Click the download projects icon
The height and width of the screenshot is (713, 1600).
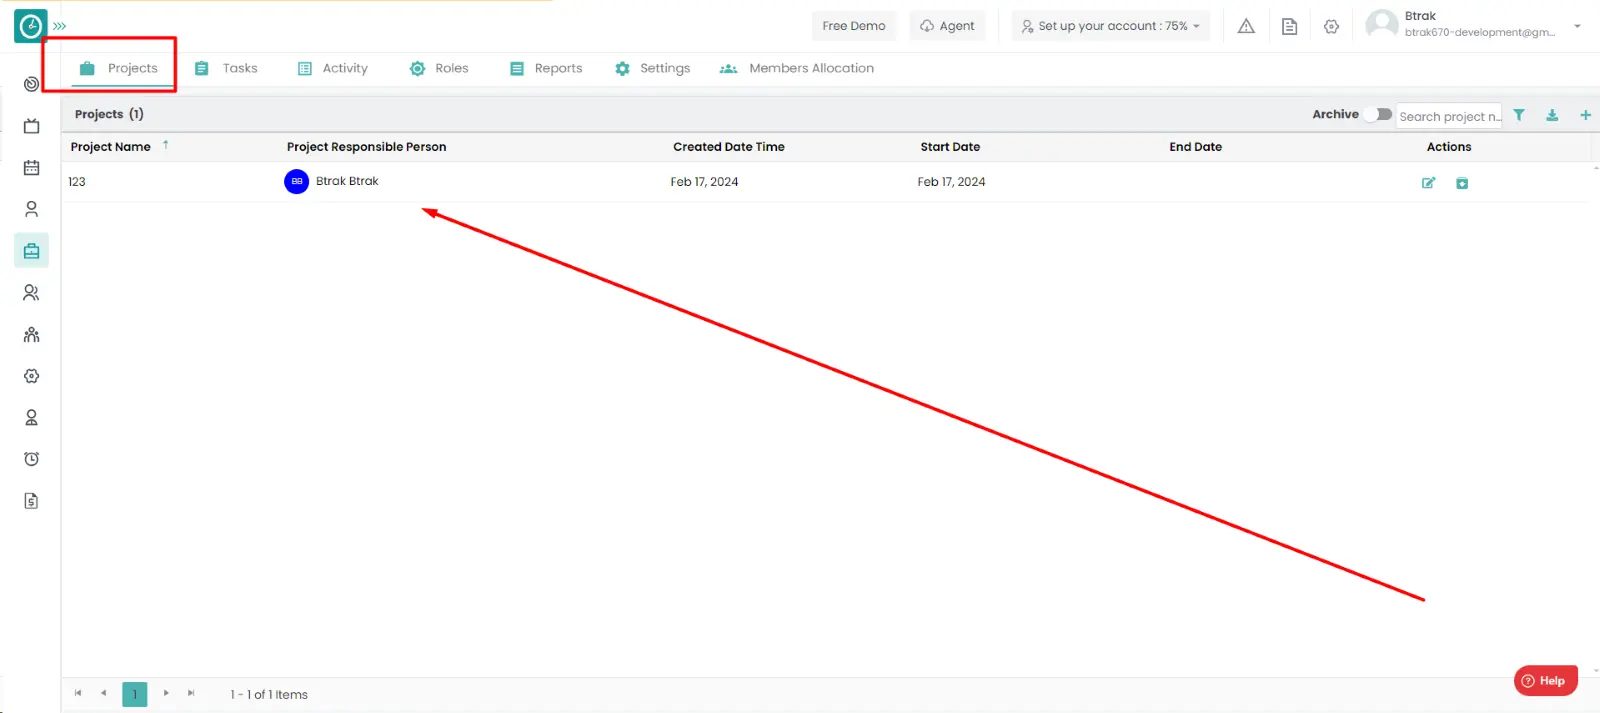1552,115
